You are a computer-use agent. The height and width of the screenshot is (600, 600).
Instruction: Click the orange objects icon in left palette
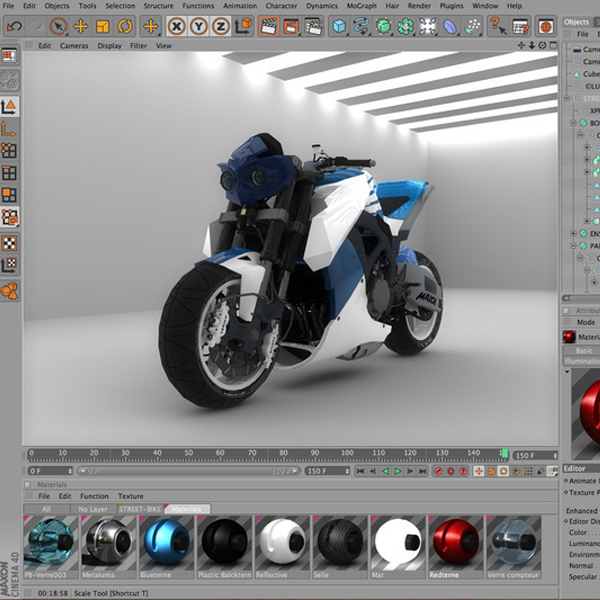point(9,291)
